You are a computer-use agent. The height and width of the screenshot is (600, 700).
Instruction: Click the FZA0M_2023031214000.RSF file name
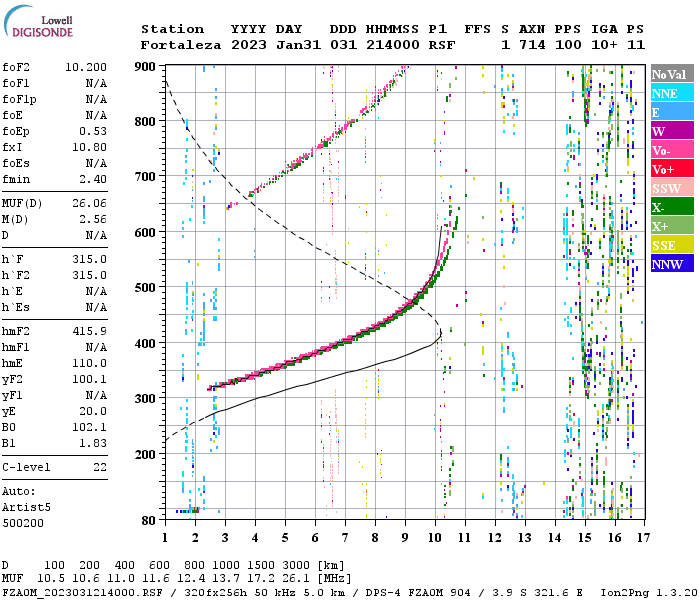point(82,593)
